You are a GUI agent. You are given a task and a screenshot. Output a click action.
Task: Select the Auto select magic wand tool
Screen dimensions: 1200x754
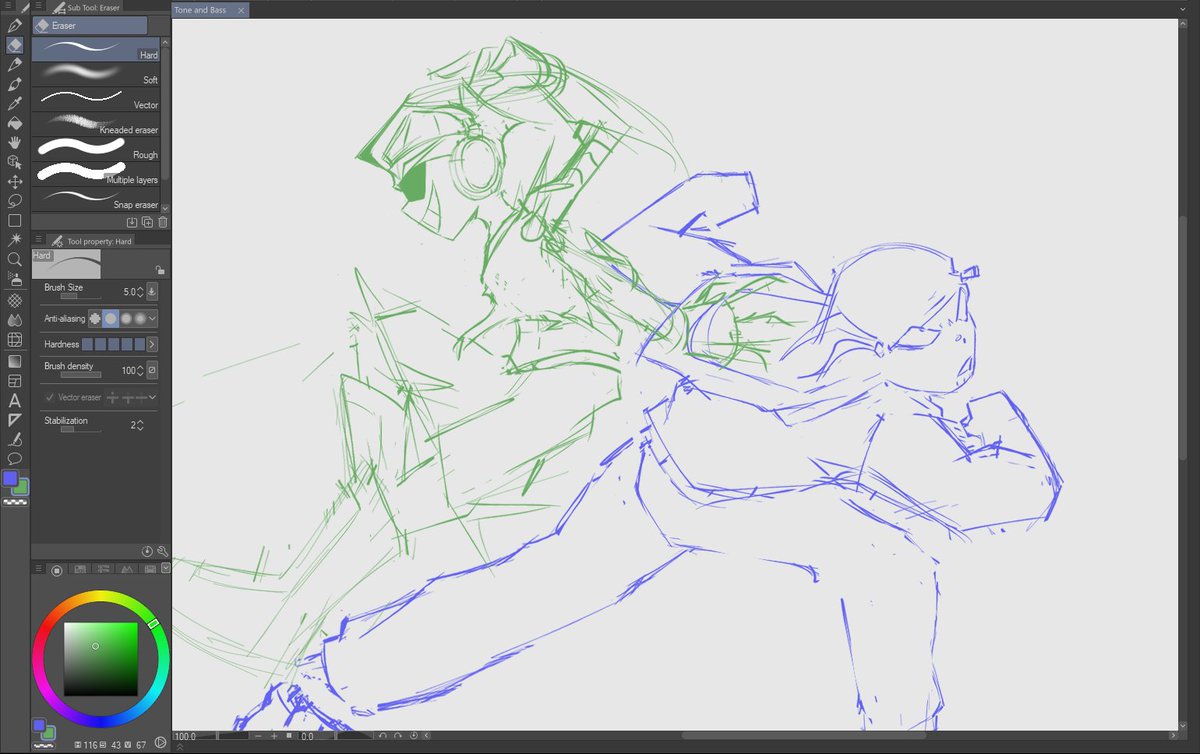tap(14, 240)
